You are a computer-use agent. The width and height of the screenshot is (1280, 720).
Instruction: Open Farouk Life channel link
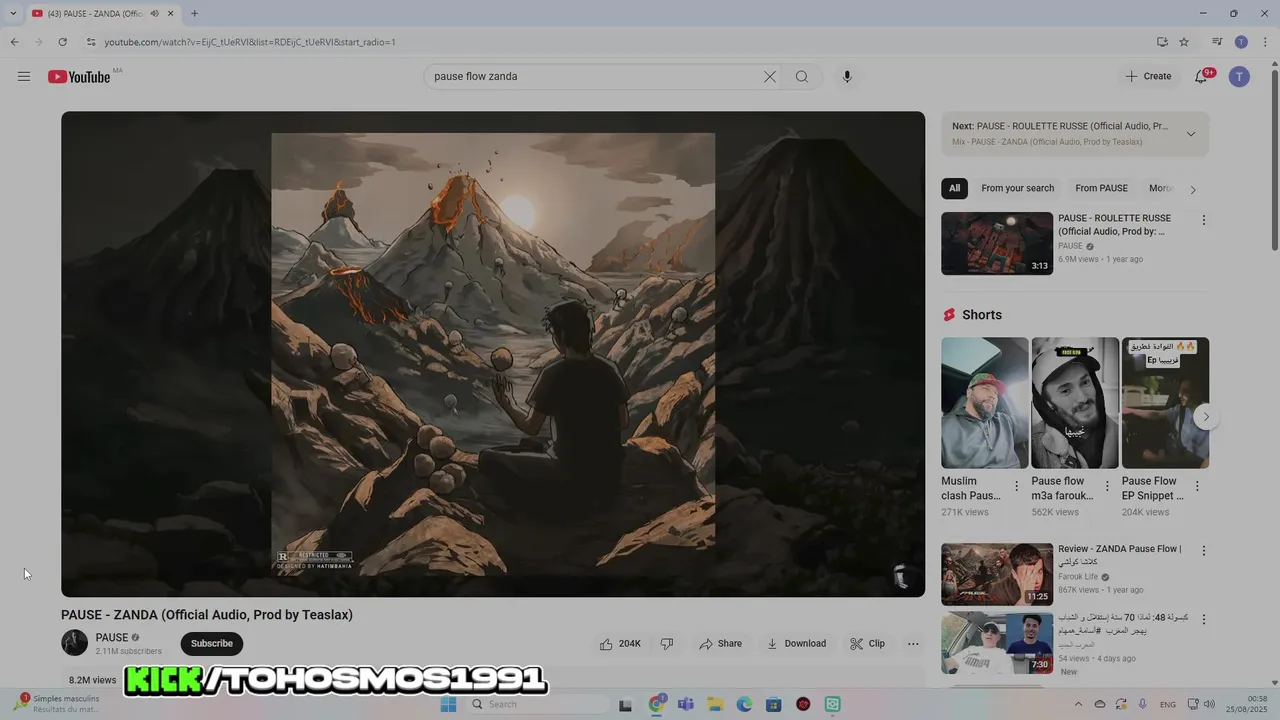pos(1078,577)
